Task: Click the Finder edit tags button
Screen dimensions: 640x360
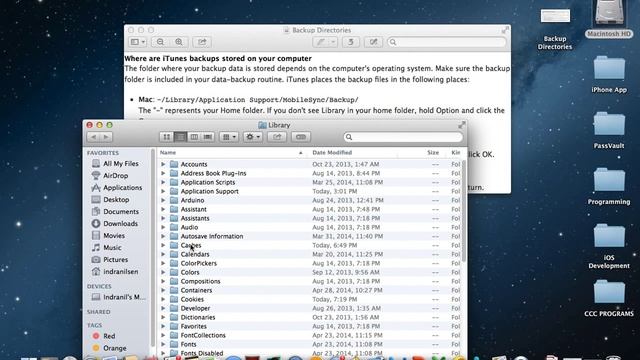Action: coord(301,137)
